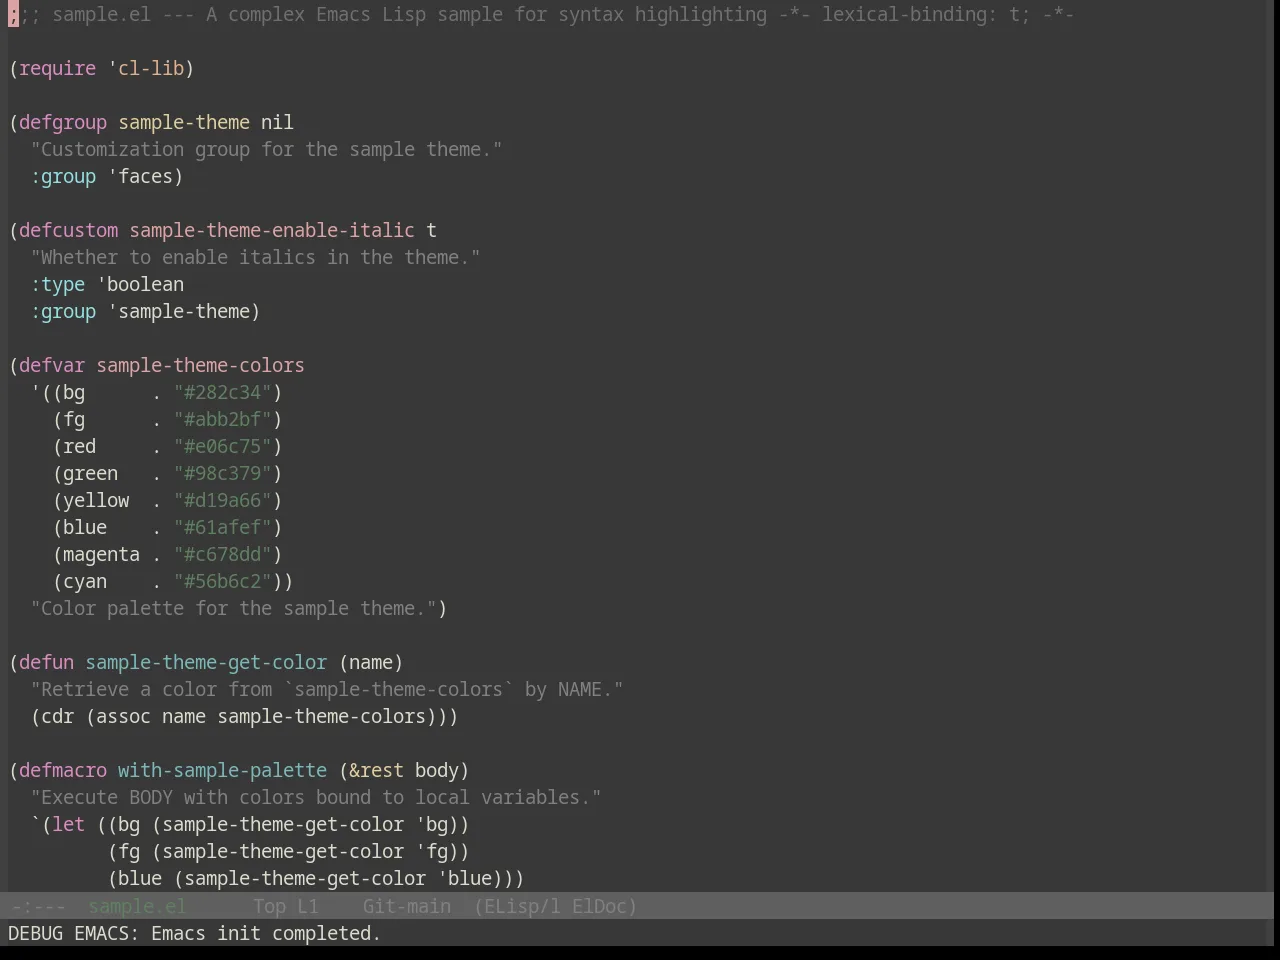Click the docstring 'Color palette for the sample theme.'
The image size is (1280, 960).
(233, 608)
